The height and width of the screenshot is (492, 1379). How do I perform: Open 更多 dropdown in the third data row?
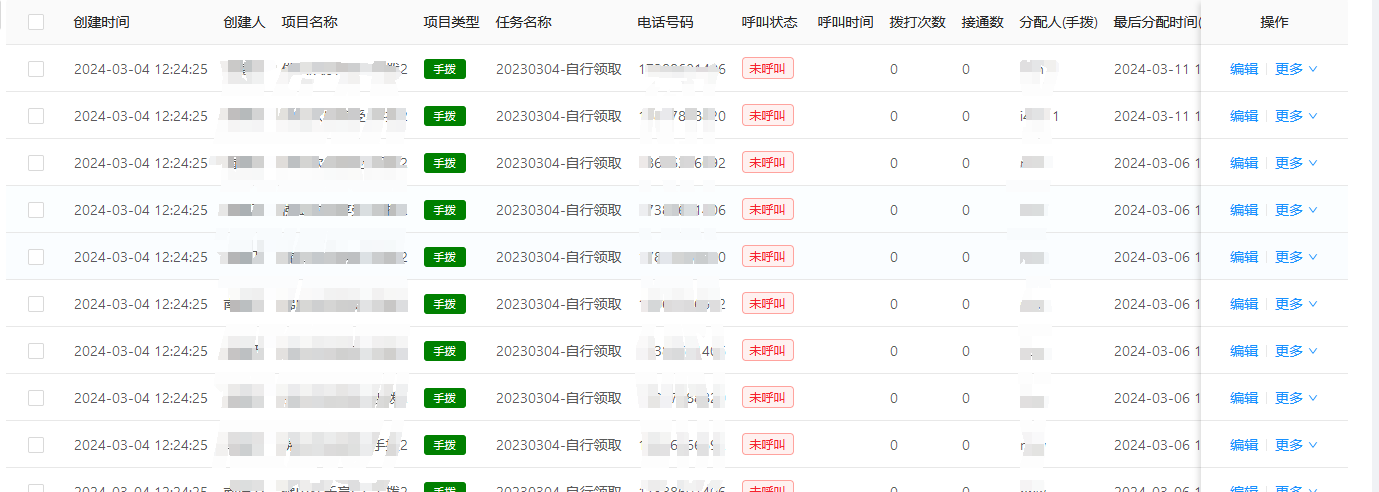[x=1296, y=163]
